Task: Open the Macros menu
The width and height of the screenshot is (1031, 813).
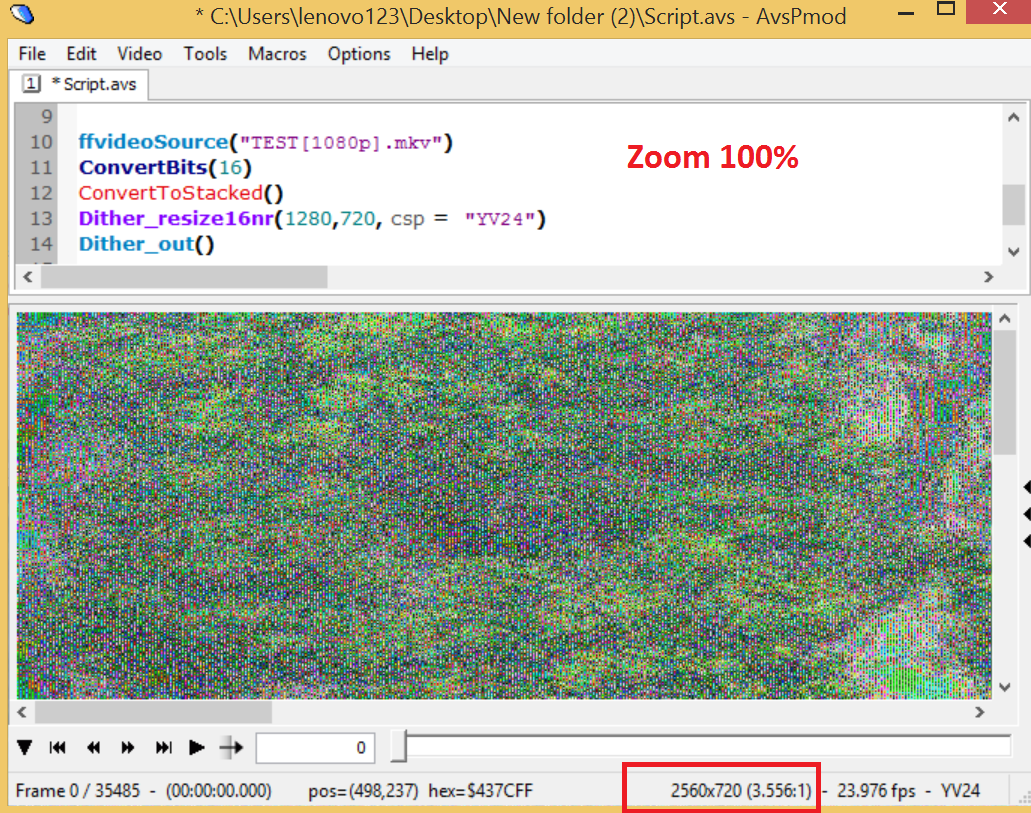Action: pos(277,54)
